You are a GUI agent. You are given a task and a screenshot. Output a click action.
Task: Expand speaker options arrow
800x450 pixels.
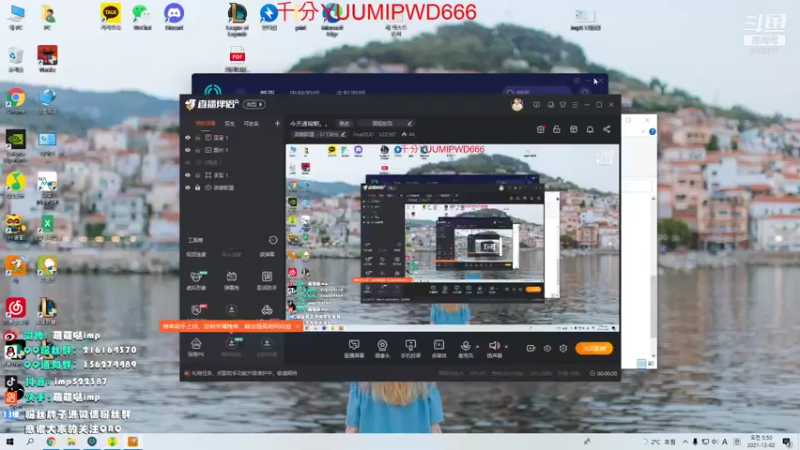pyautogui.click(x=506, y=347)
